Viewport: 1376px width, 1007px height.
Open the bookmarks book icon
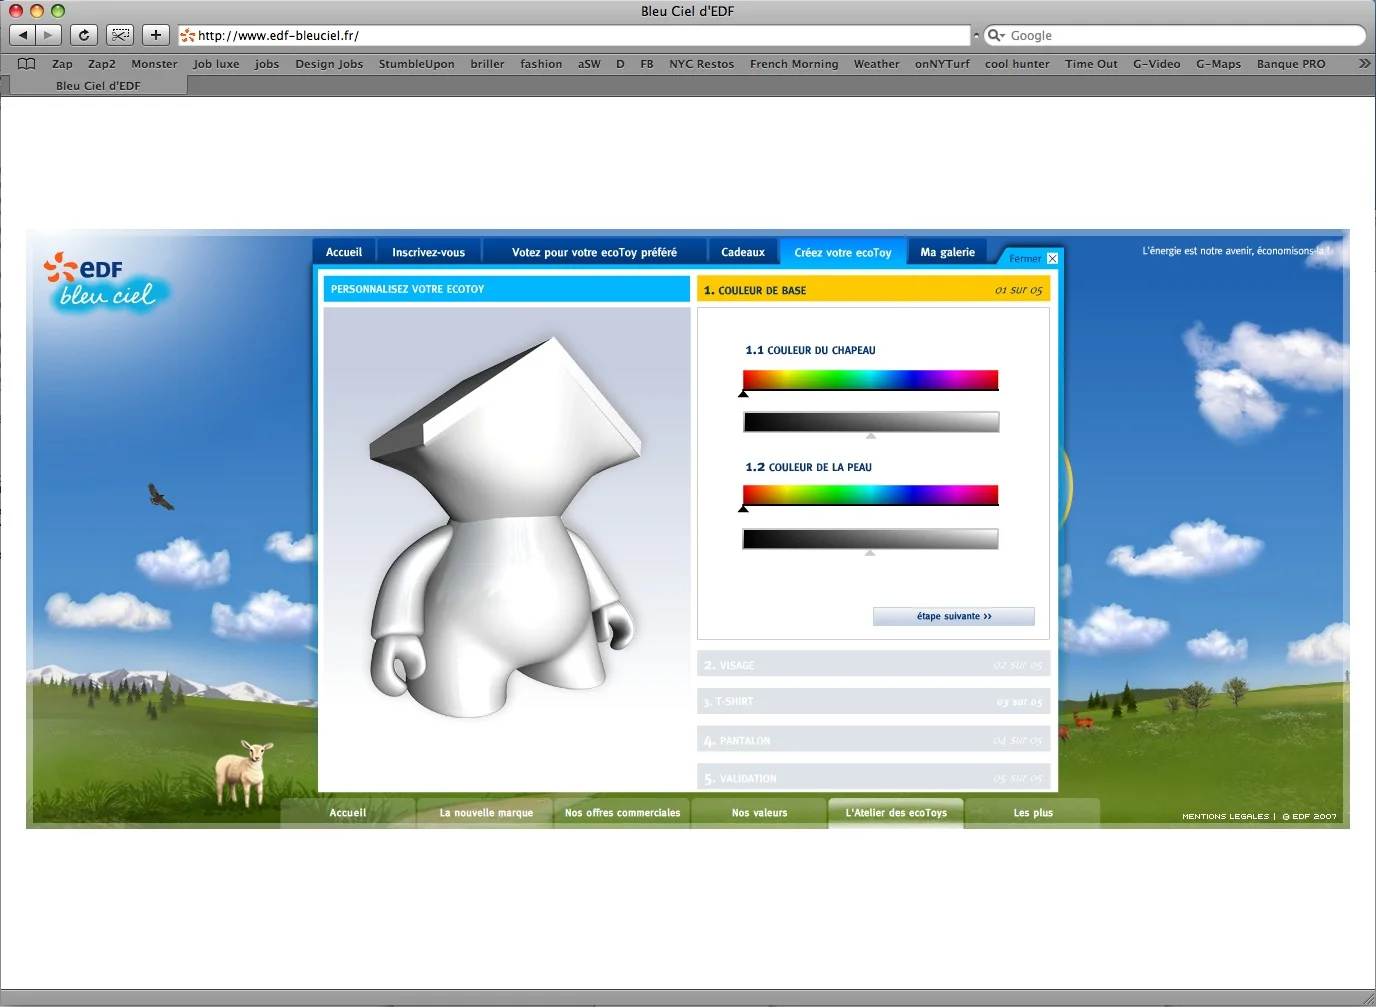click(x=27, y=64)
